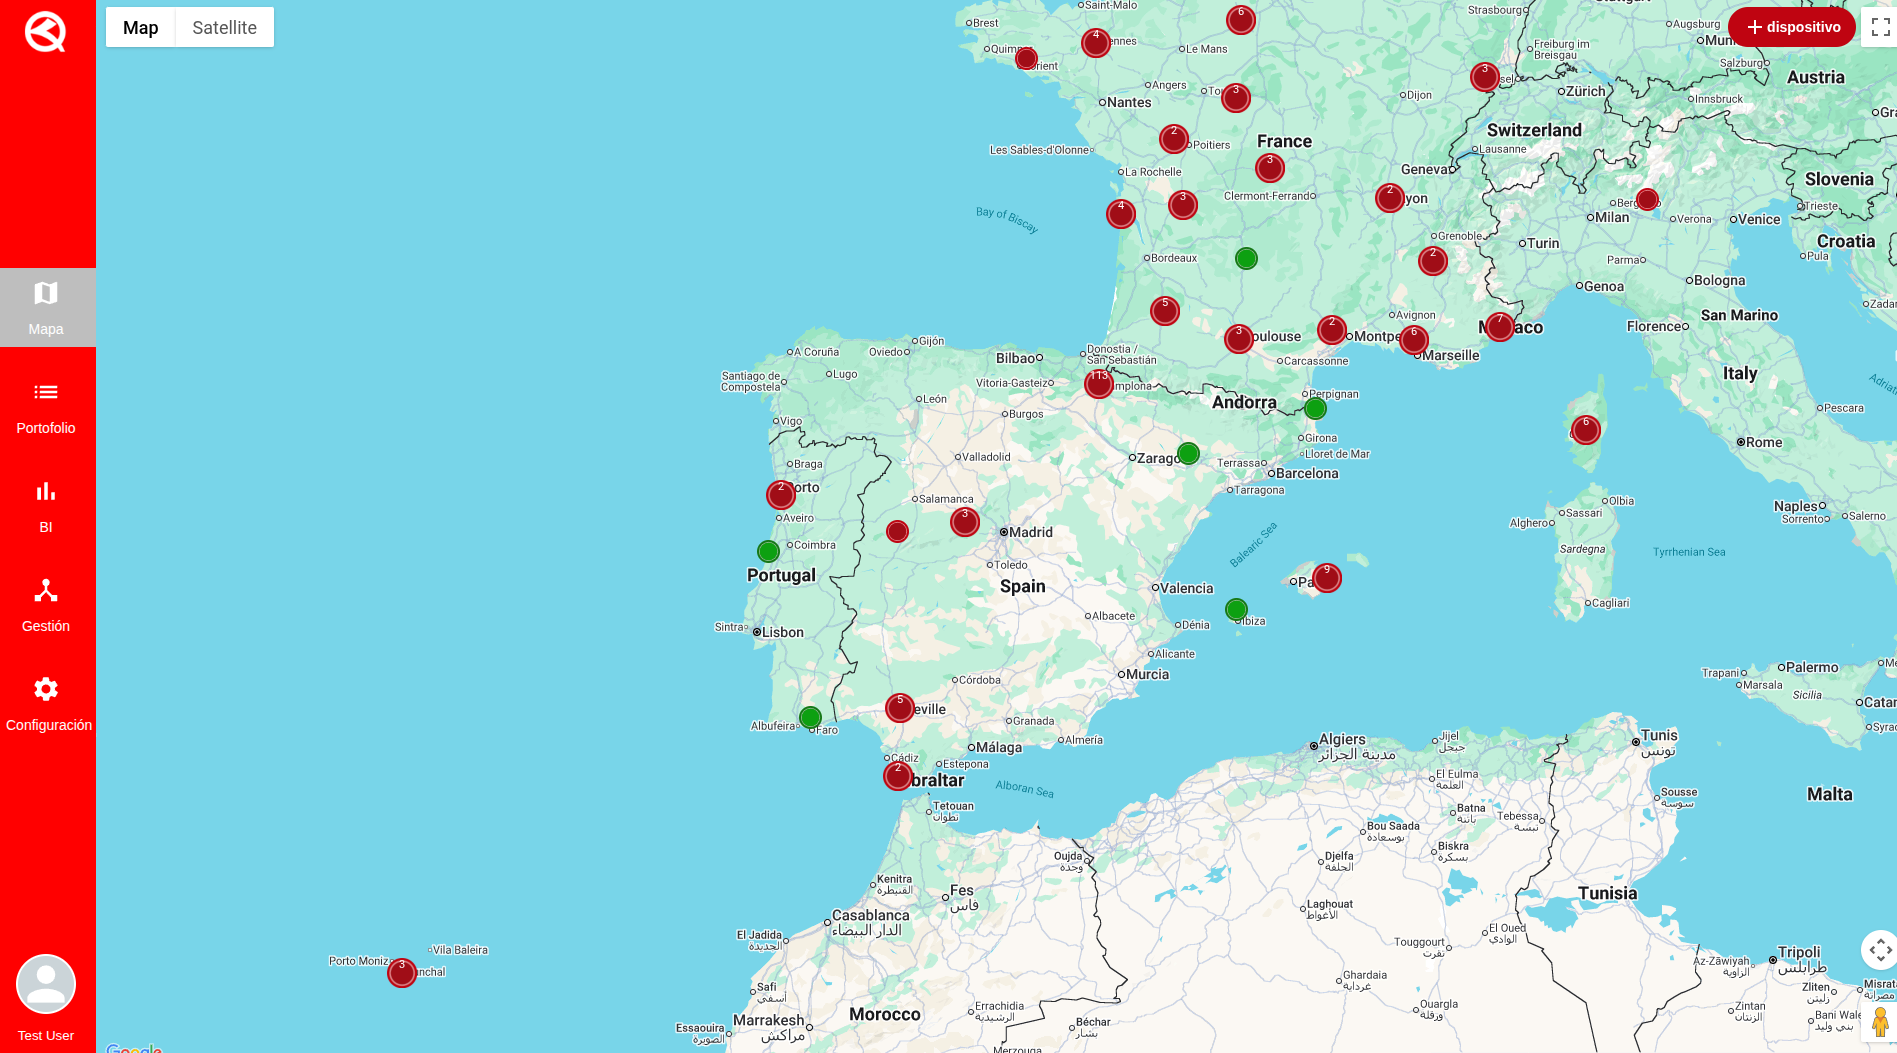The image size is (1897, 1053).
Task: Open Configuración settings
Action: pos(47,704)
